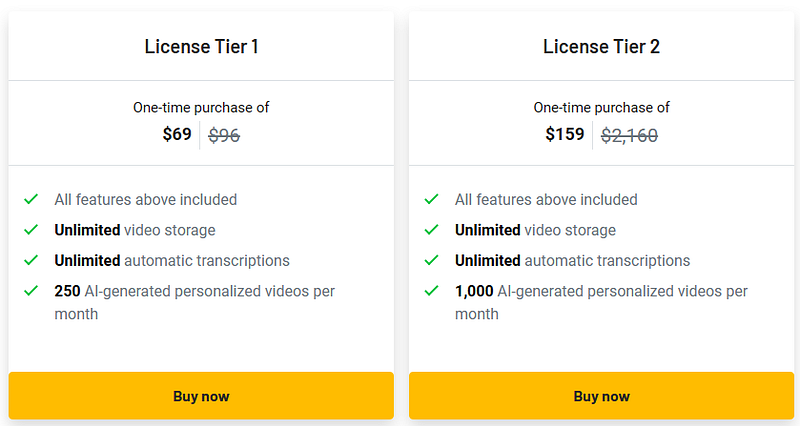The image size is (800, 426).
Task: Click the $159 price in Tier 2
Action: [565, 134]
